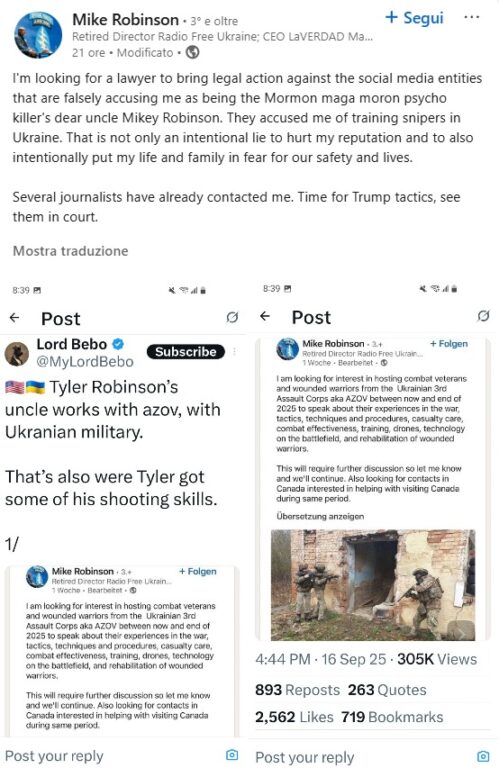Viewport: 499px width, 768px height.
Task: Subscribe to Lord Bebo
Action: click(186, 352)
